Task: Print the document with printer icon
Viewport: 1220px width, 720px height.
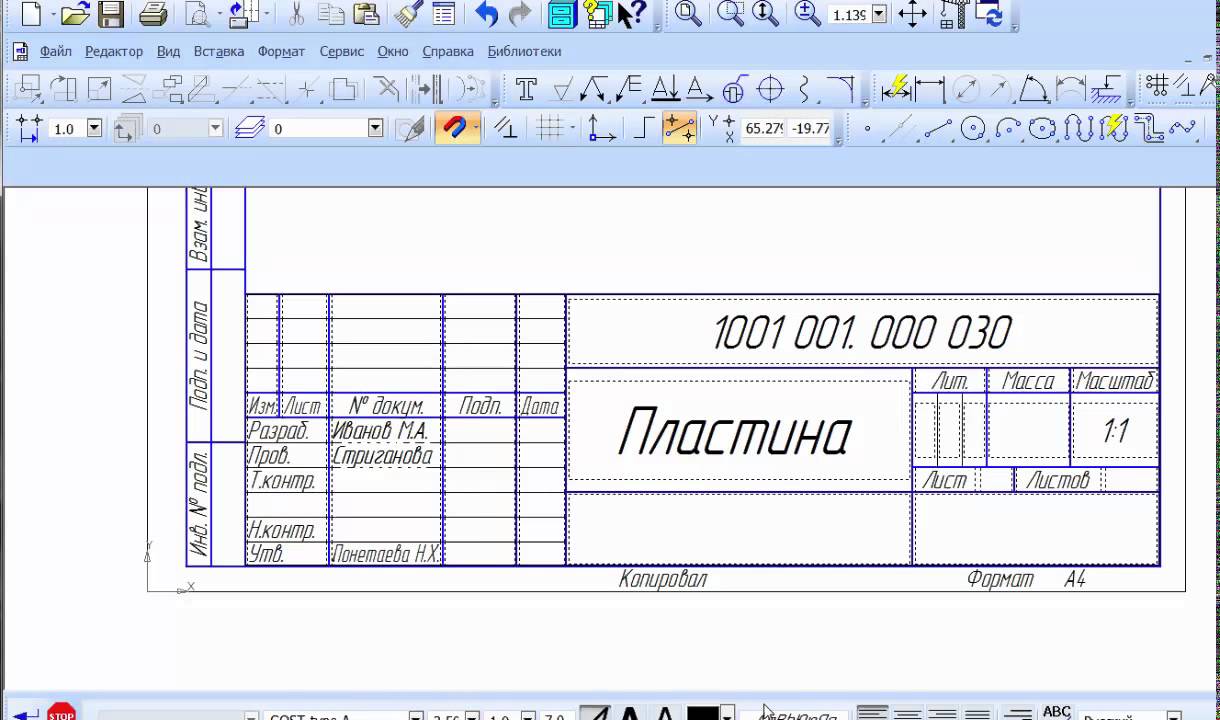Action: (x=152, y=14)
